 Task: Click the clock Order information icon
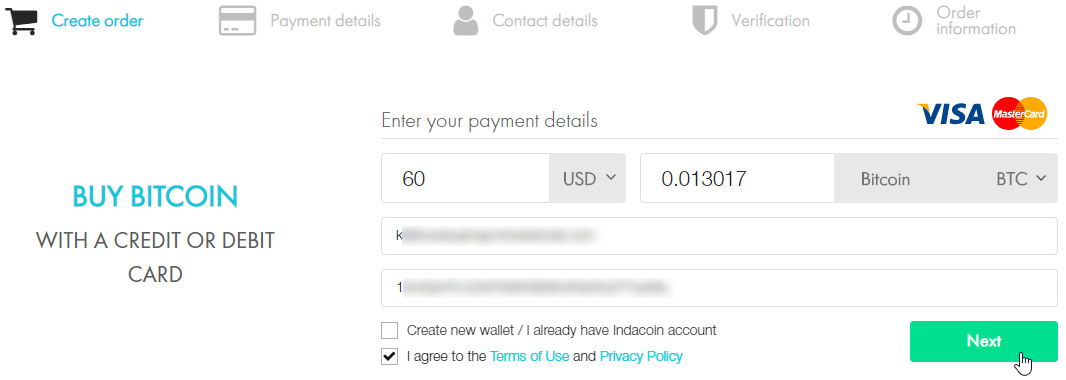coord(907,21)
